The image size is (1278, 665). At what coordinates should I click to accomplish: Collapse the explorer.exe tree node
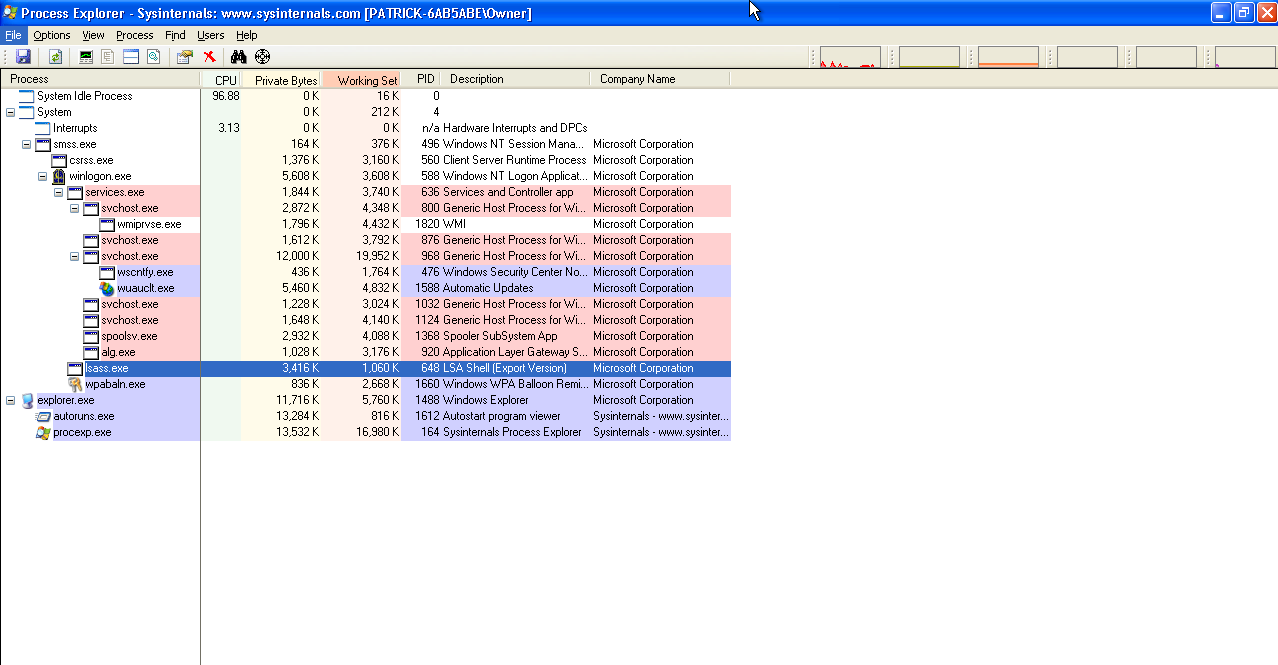[11, 400]
